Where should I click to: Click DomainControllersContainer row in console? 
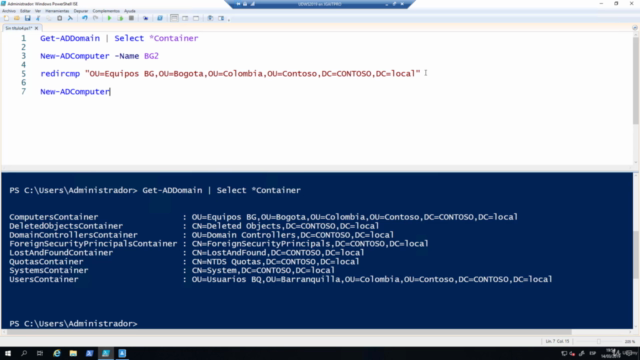(202, 235)
